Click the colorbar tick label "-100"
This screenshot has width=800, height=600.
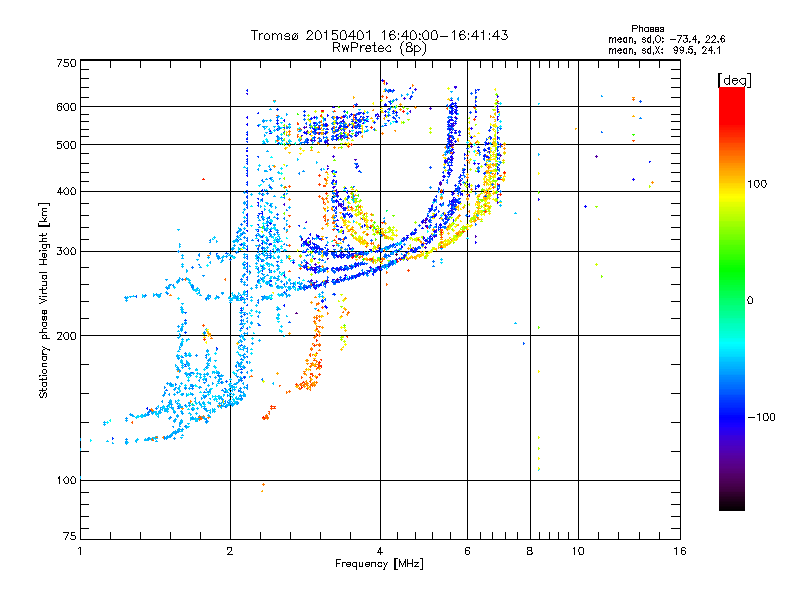(761, 417)
